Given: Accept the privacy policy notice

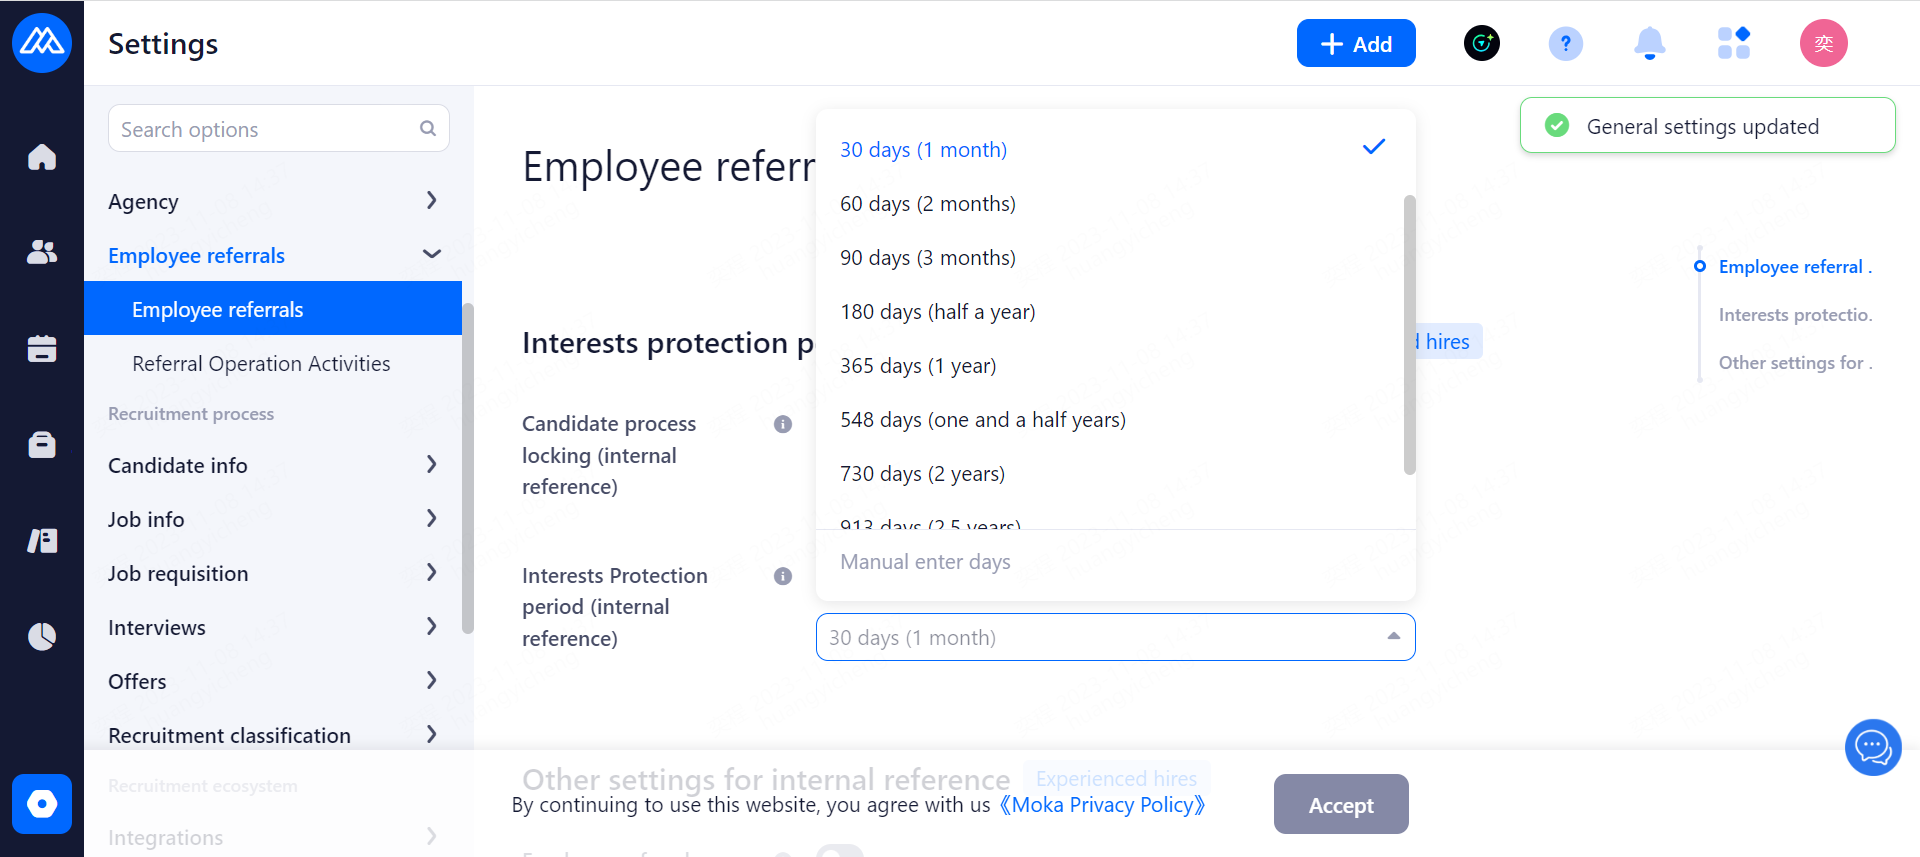Looking at the screenshot, I should click(1340, 805).
